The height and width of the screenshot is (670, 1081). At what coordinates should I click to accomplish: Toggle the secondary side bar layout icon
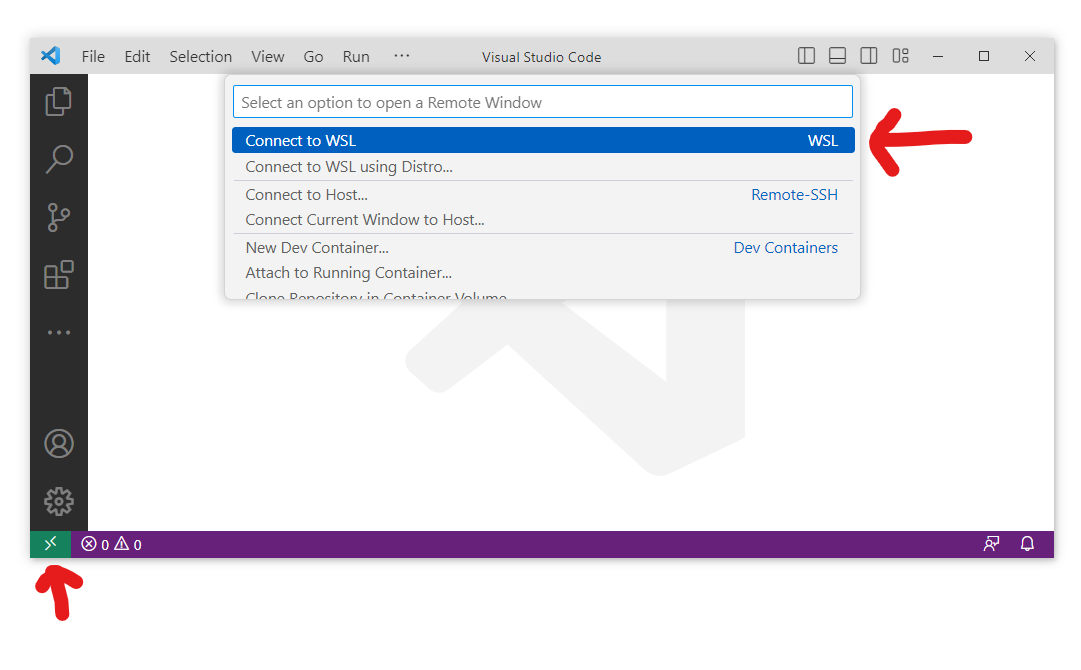click(x=869, y=56)
